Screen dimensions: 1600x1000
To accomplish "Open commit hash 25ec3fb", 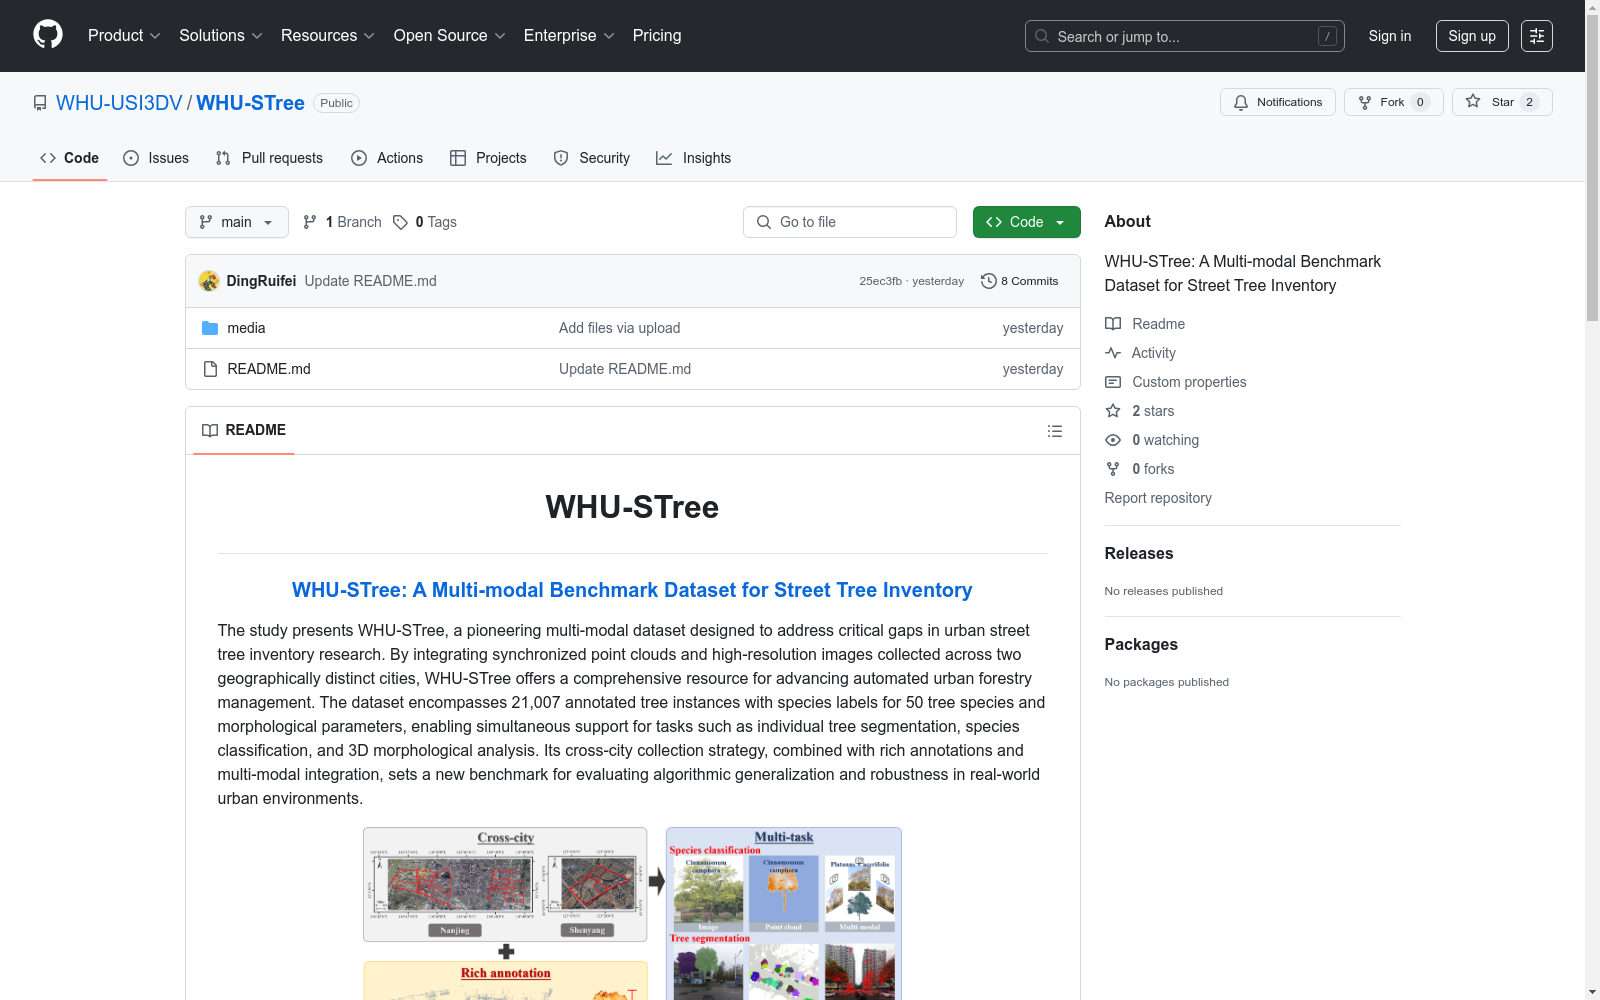I will click(x=880, y=281).
